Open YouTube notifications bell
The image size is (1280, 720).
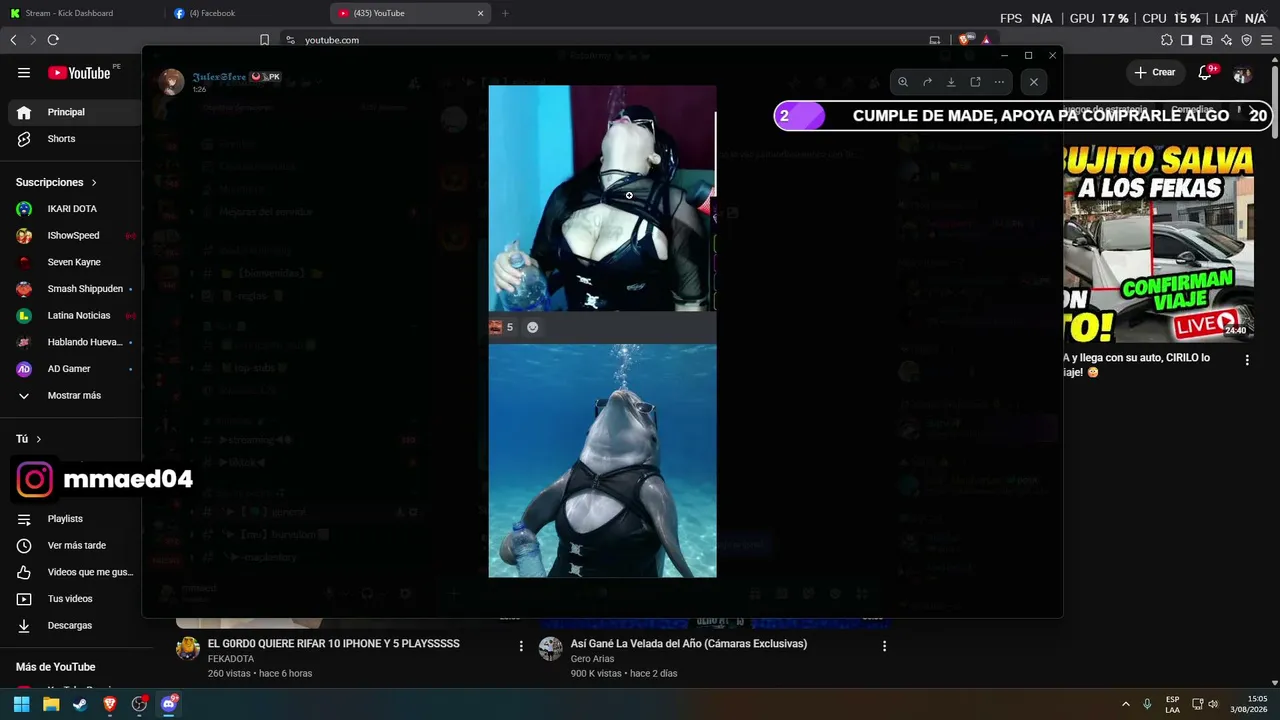click(x=1206, y=72)
